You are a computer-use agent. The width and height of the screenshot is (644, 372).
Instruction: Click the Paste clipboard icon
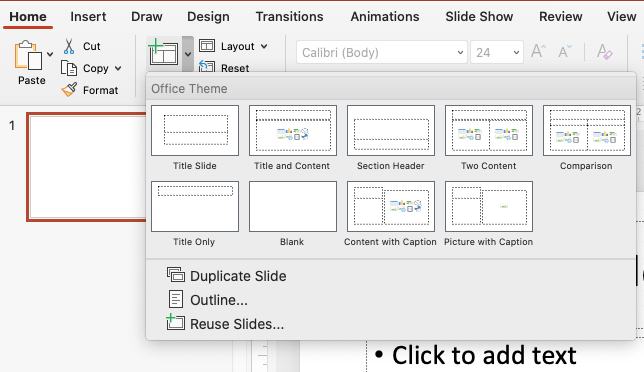click(x=28, y=55)
